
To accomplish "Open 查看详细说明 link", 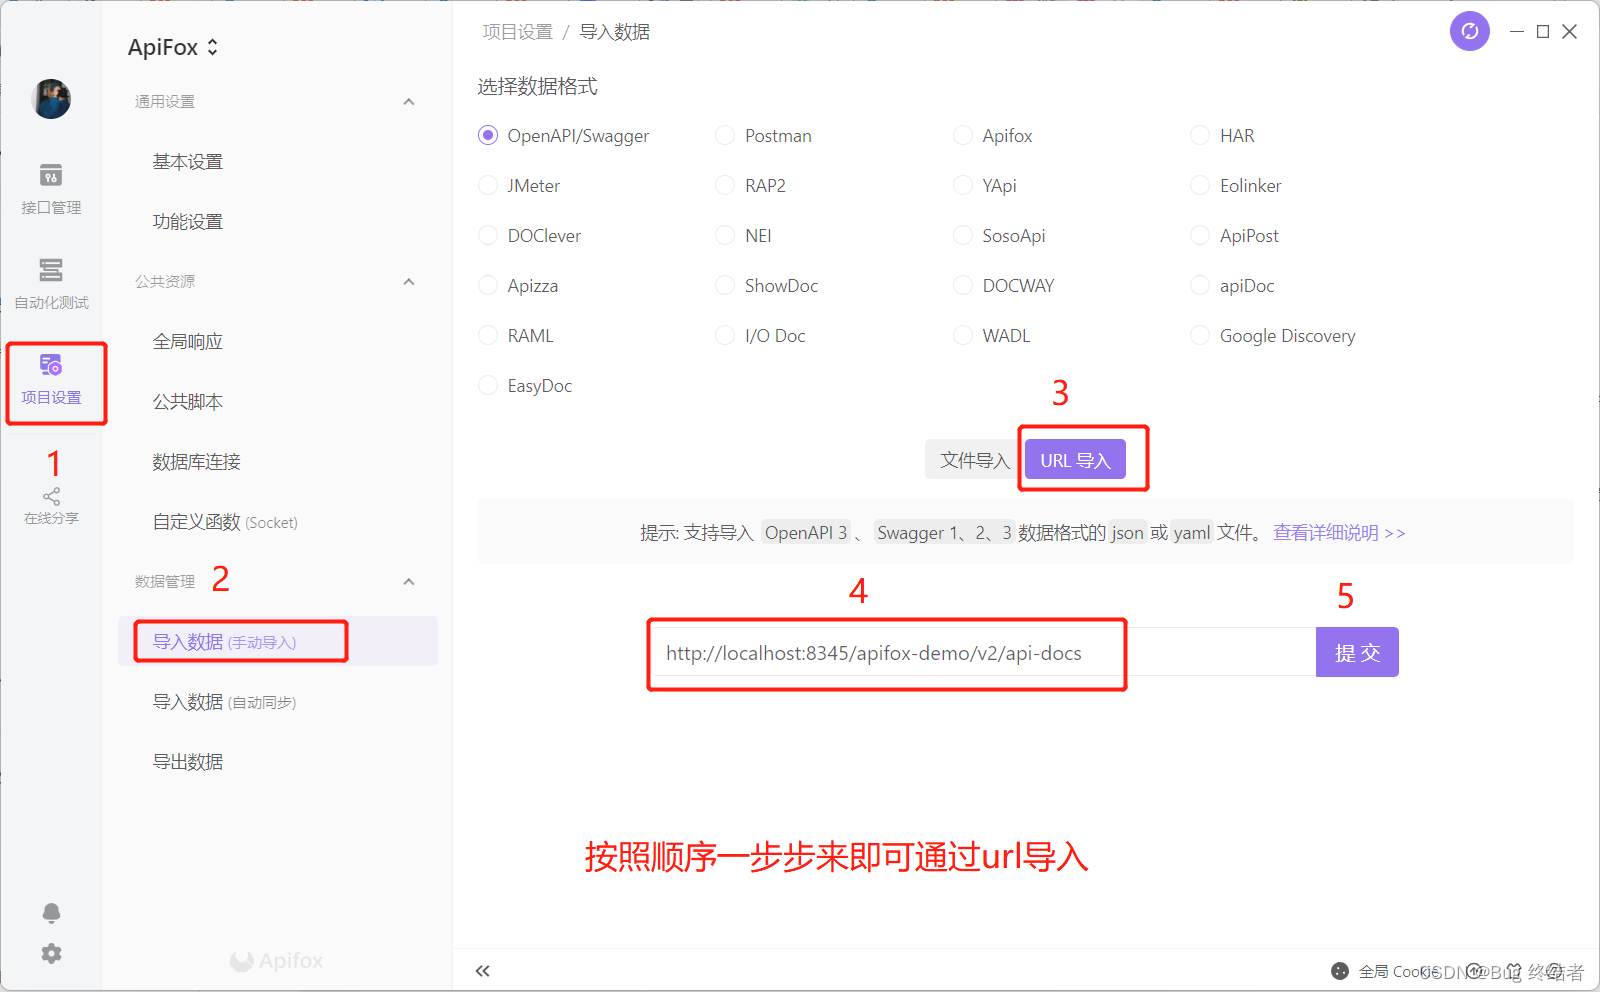I will point(1339,533).
